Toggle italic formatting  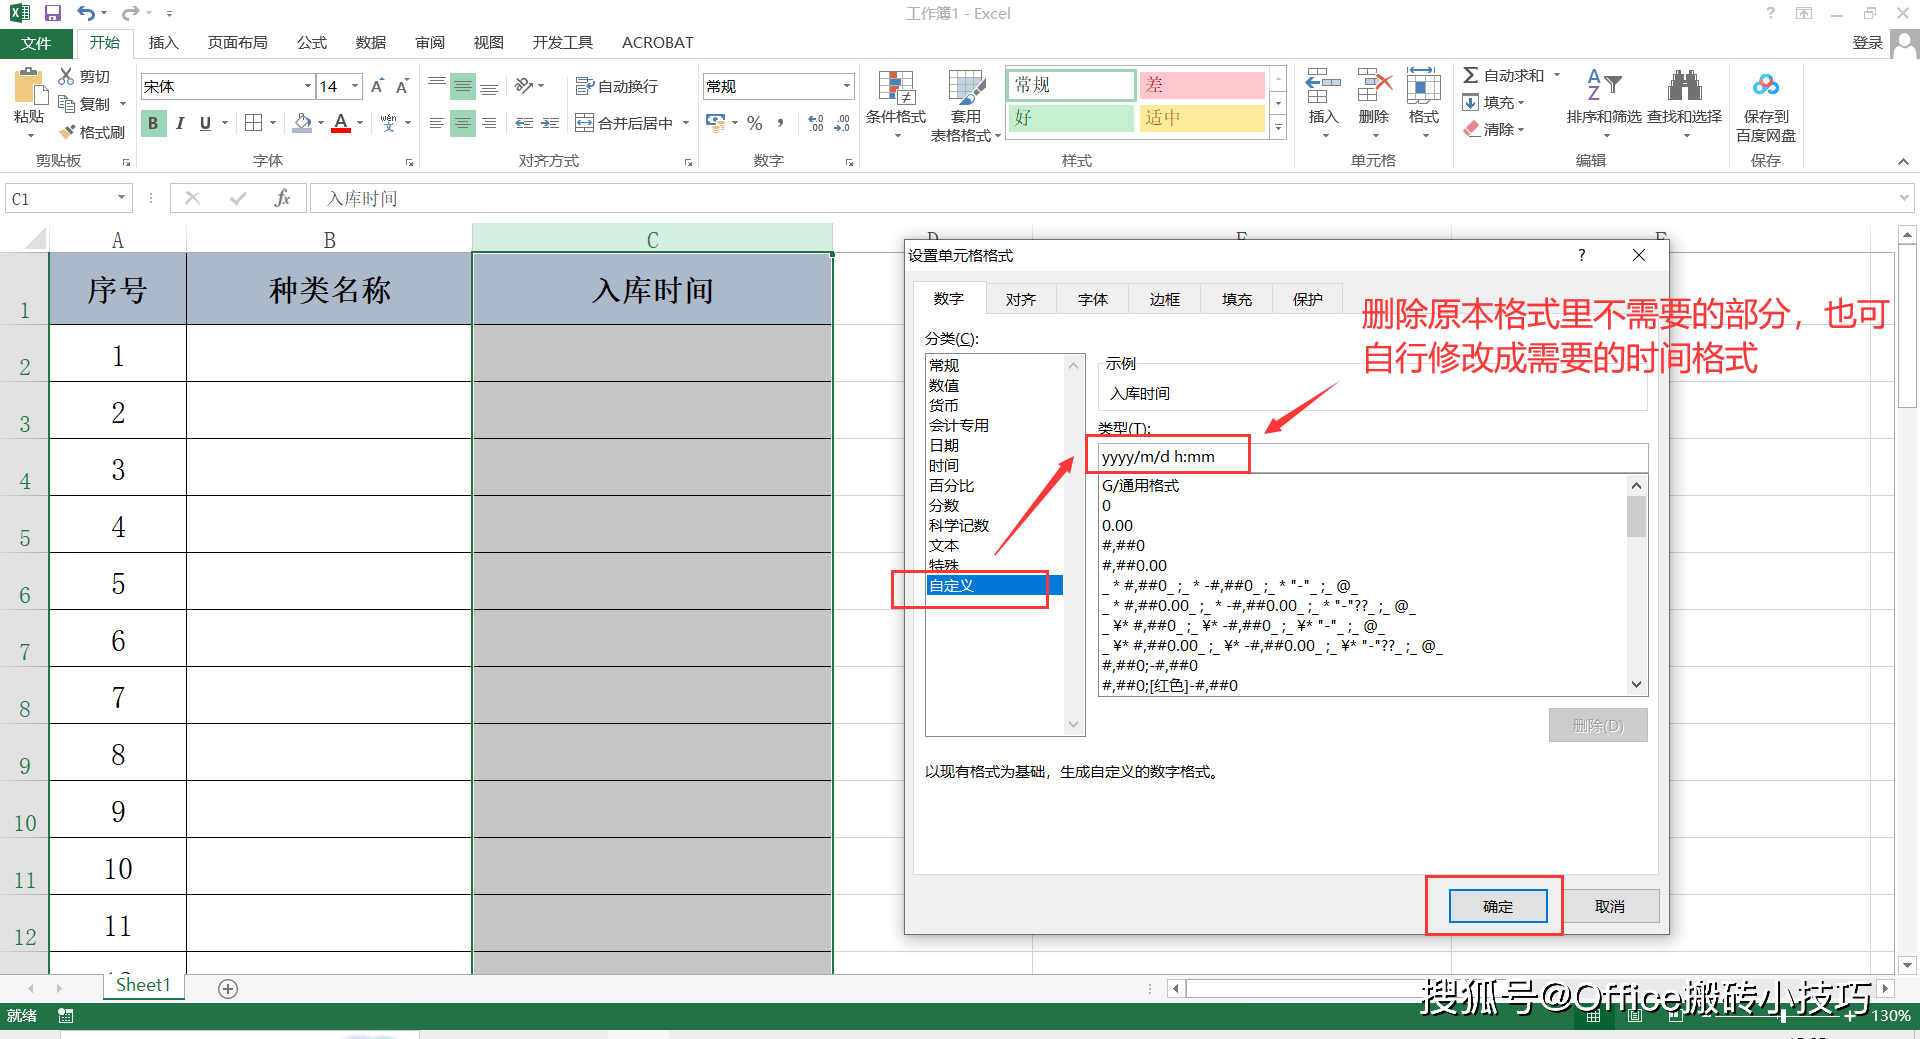click(180, 123)
